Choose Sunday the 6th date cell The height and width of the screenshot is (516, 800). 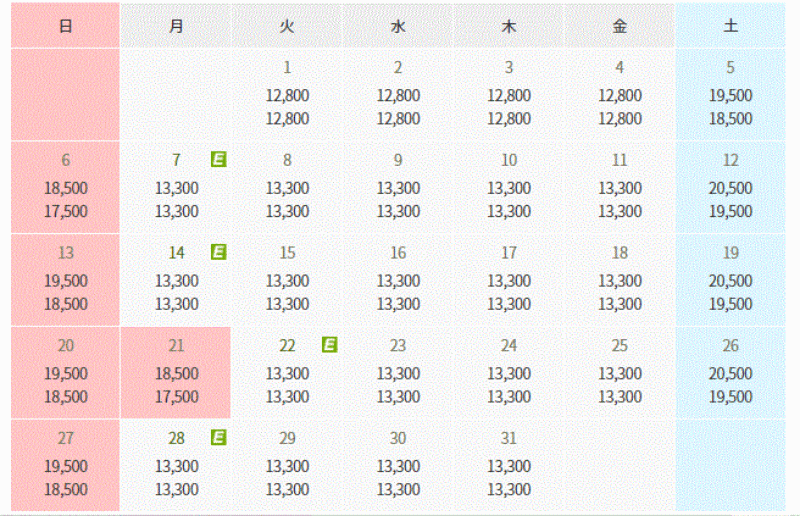coord(65,187)
